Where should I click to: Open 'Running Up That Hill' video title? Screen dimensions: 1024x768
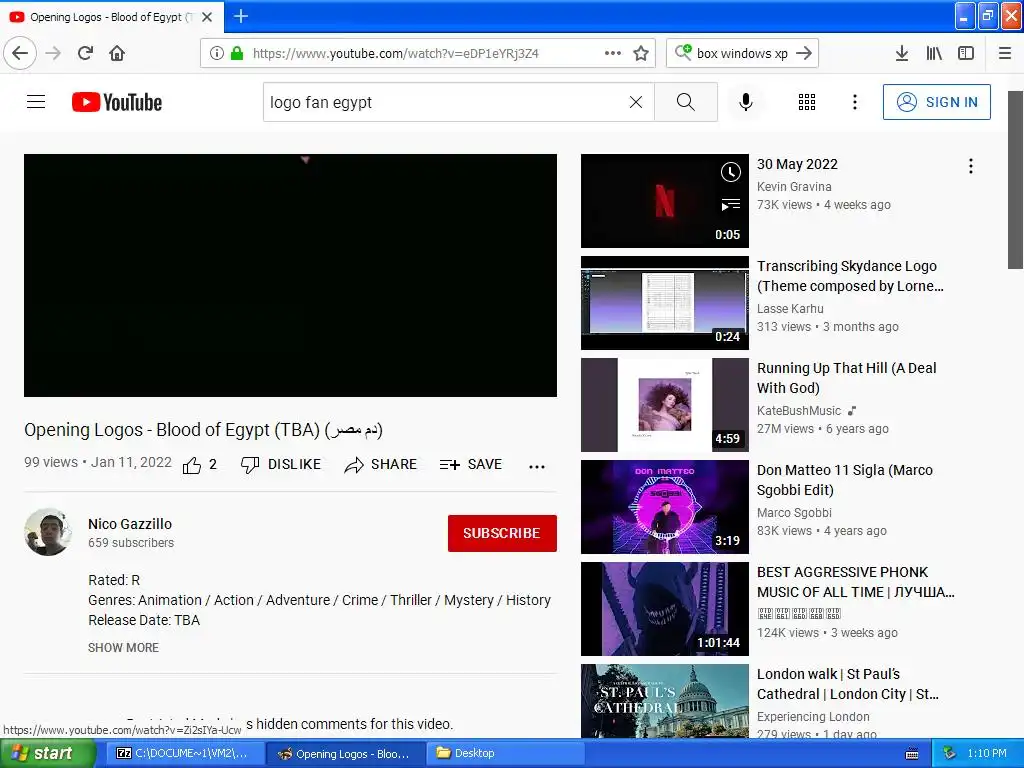point(846,377)
